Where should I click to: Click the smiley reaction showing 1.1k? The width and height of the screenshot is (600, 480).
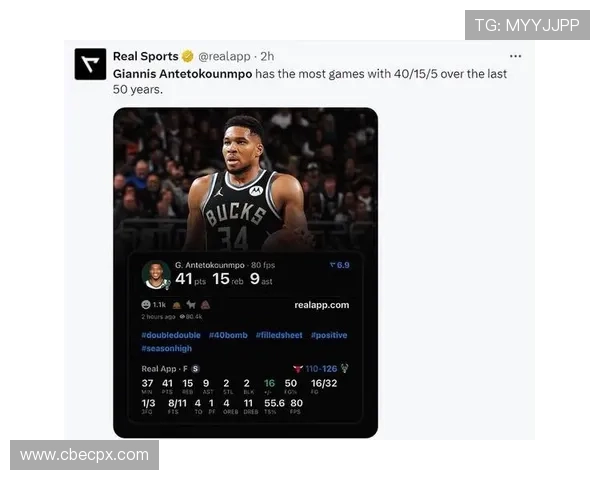pyautogui.click(x=153, y=305)
